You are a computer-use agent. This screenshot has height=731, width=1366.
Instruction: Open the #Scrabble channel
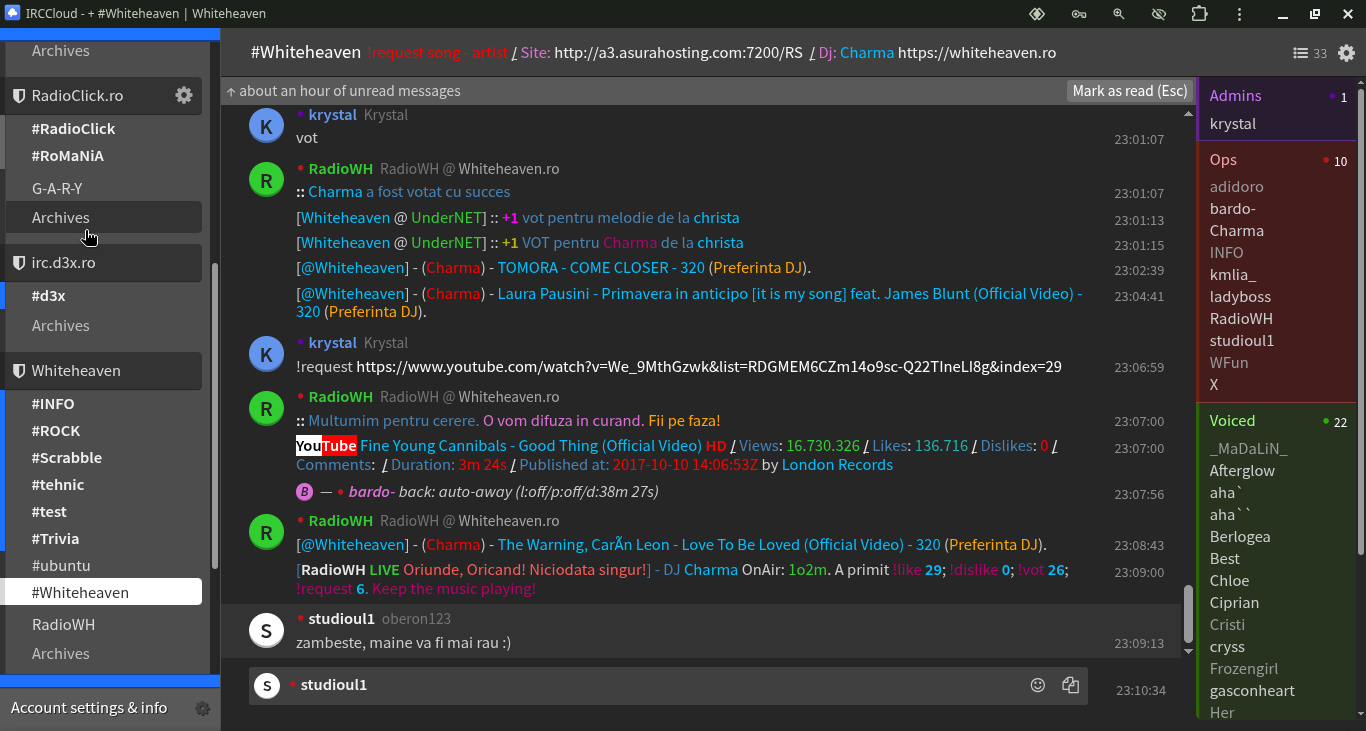click(x=66, y=458)
